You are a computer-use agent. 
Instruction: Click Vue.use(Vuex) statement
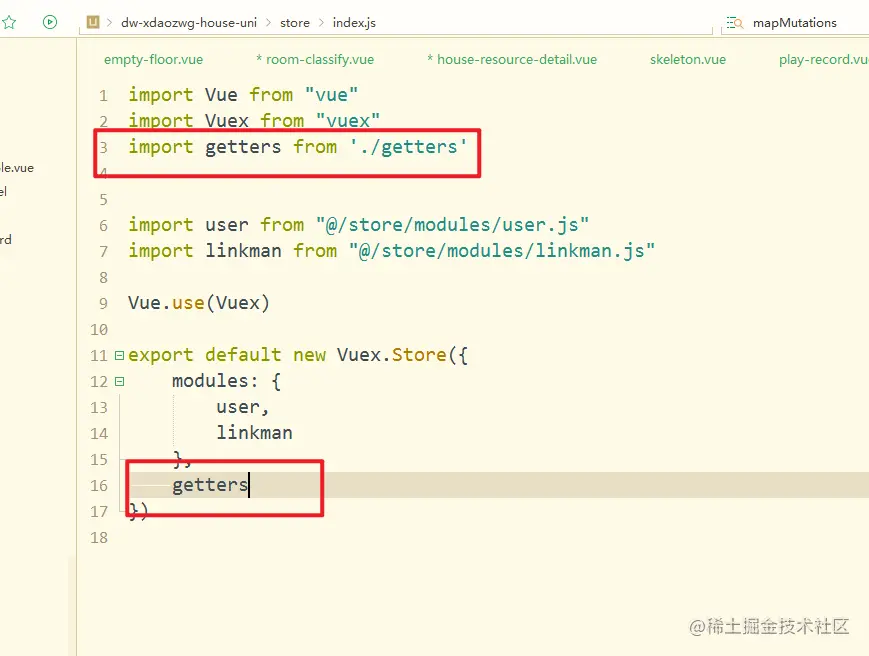pos(199,303)
